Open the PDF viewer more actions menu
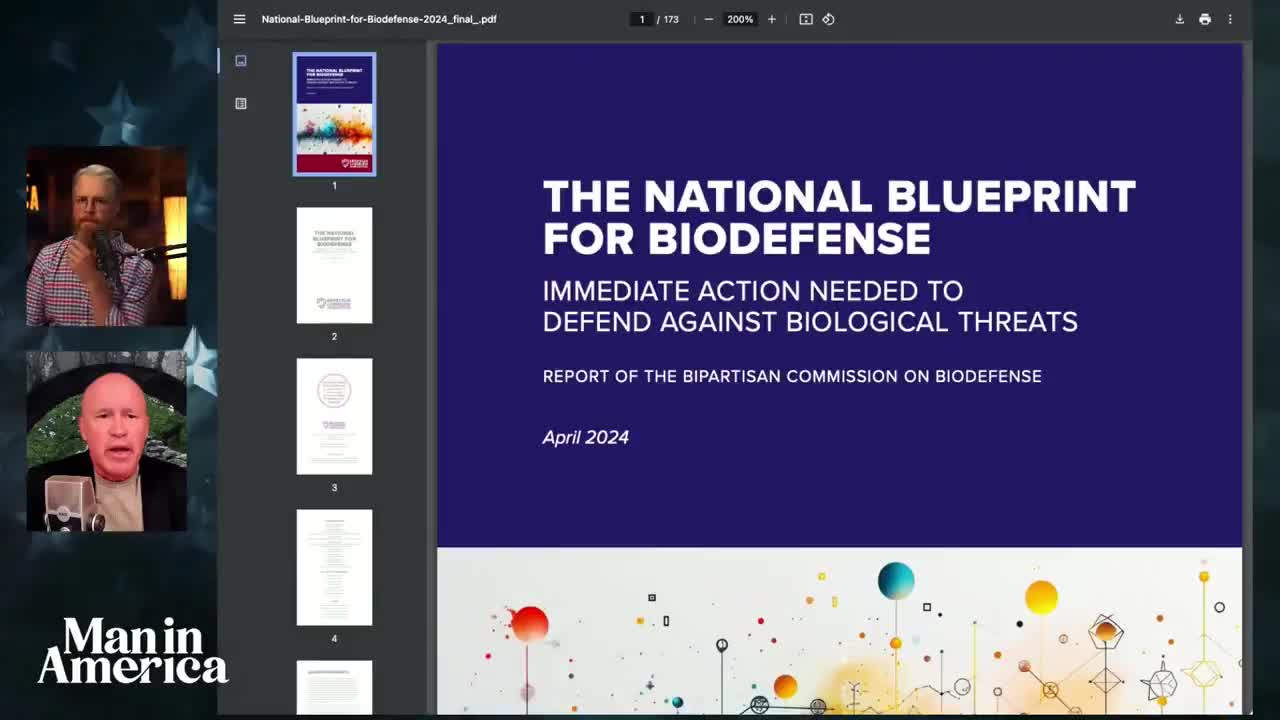The width and height of the screenshot is (1280, 720). (1230, 19)
